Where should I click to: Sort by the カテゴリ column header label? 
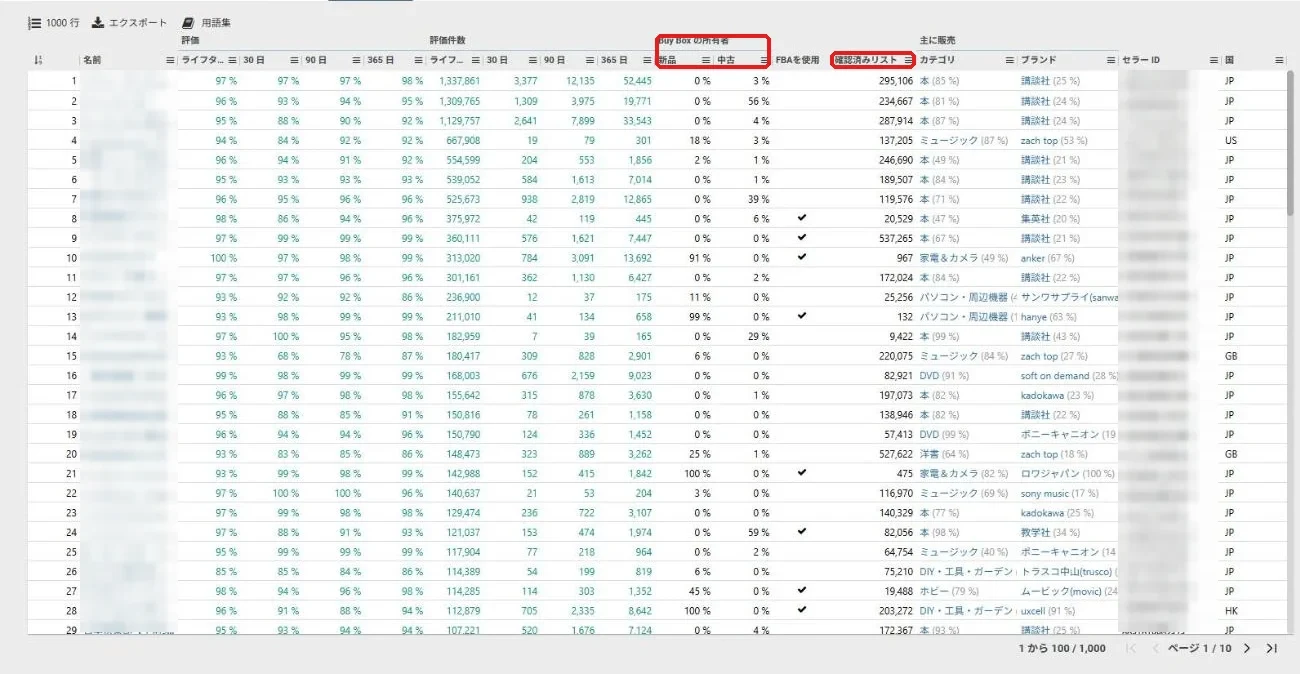936,60
